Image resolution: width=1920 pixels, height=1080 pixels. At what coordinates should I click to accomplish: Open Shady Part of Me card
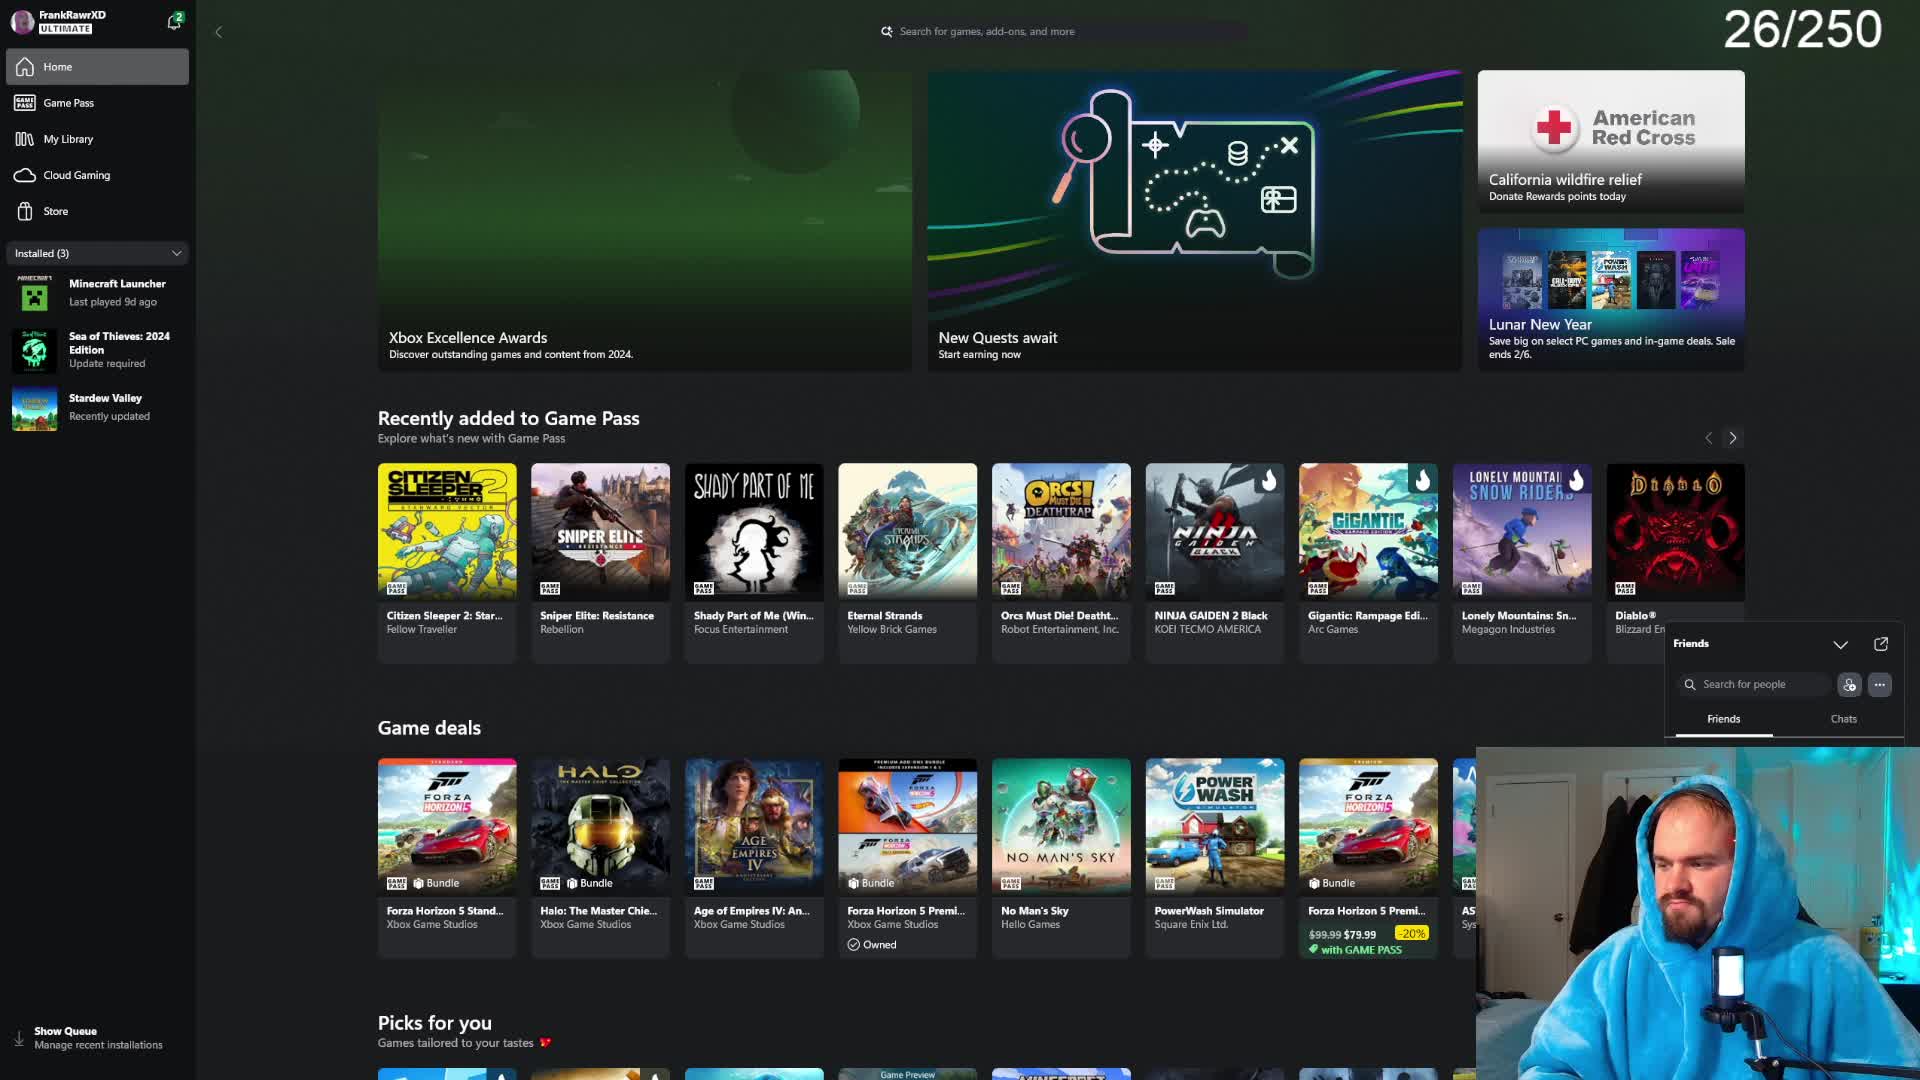[x=754, y=562]
